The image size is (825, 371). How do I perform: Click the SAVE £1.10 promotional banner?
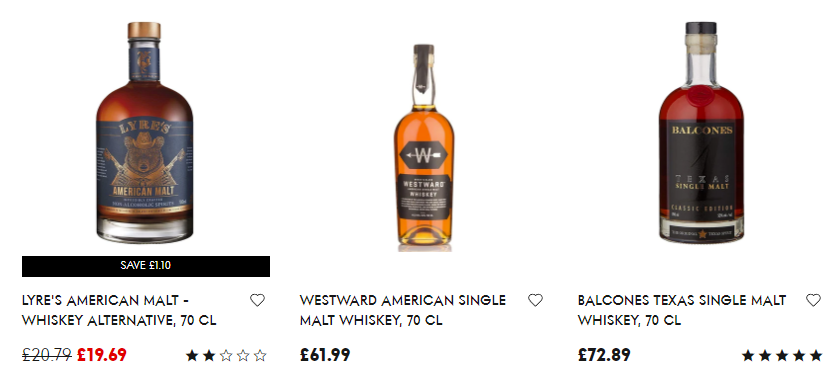[146, 266]
